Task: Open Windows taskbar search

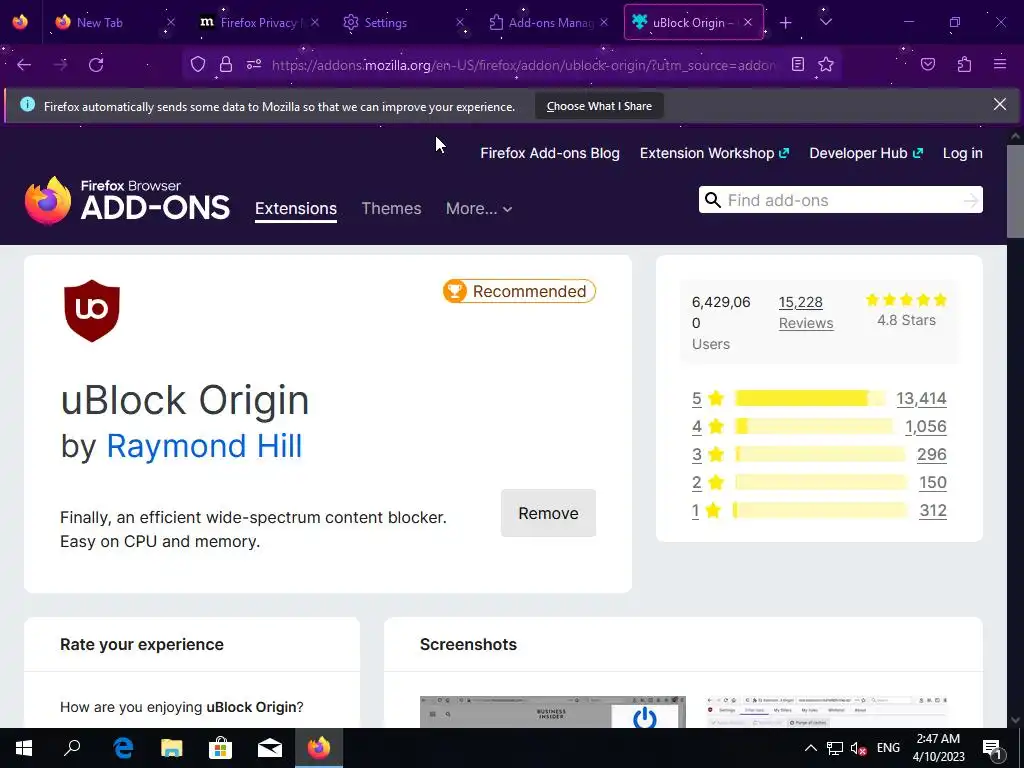Action: tap(72, 748)
